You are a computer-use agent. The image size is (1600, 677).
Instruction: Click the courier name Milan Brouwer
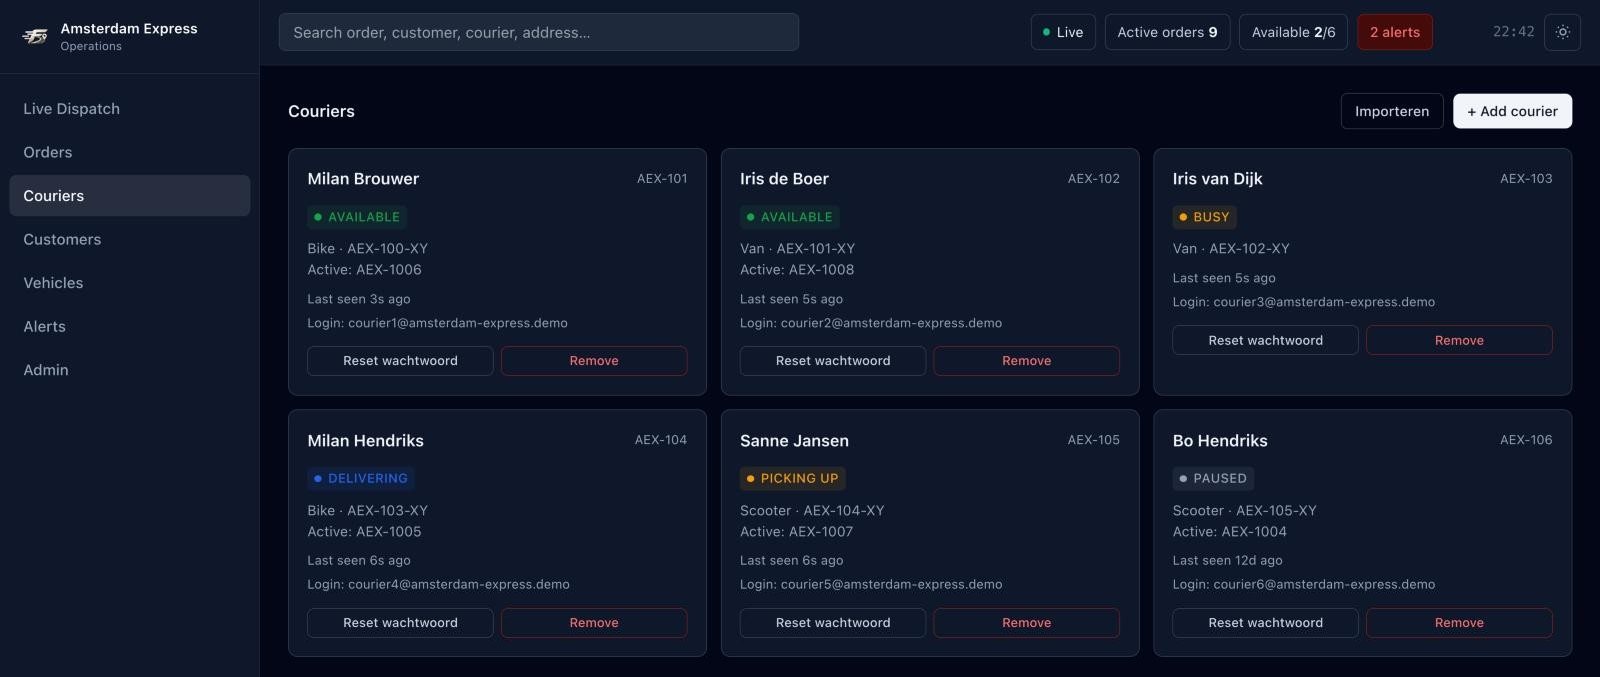point(363,179)
